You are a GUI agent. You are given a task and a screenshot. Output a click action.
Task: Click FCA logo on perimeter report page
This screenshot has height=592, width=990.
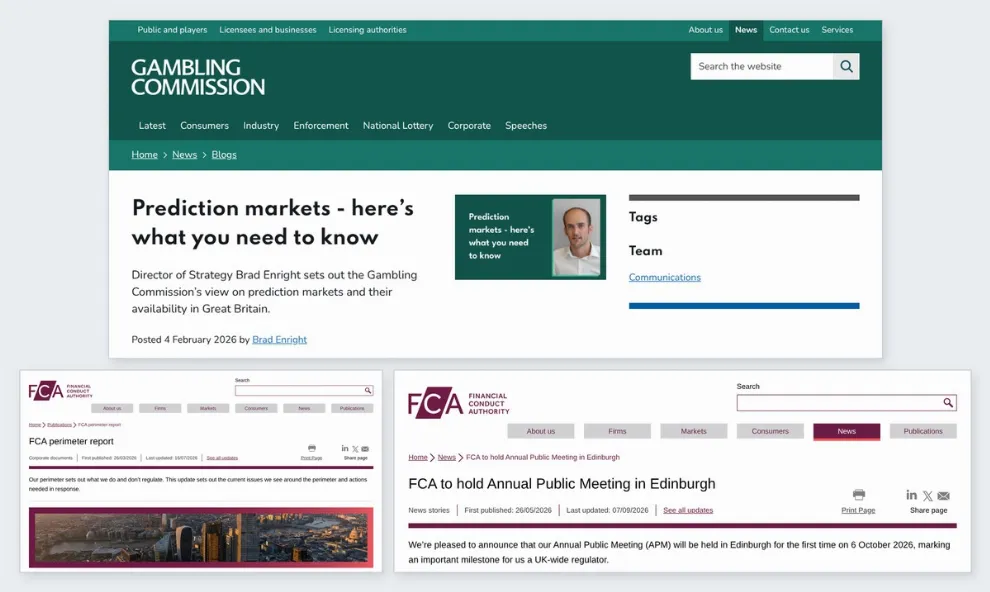60,391
